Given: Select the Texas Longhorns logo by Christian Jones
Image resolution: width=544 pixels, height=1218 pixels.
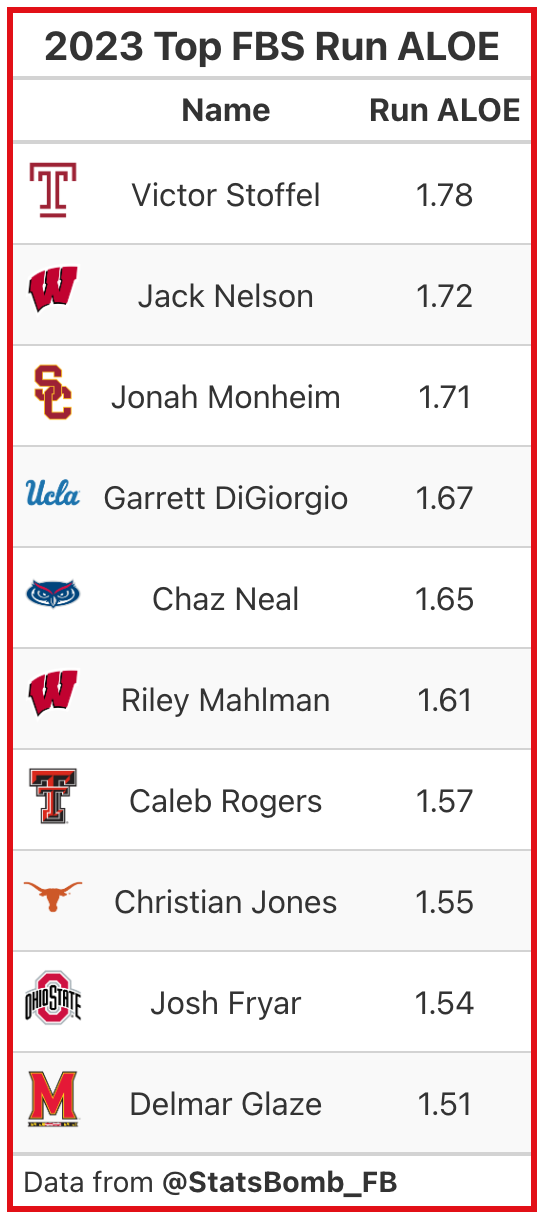Looking at the screenshot, I should pos(53,897).
